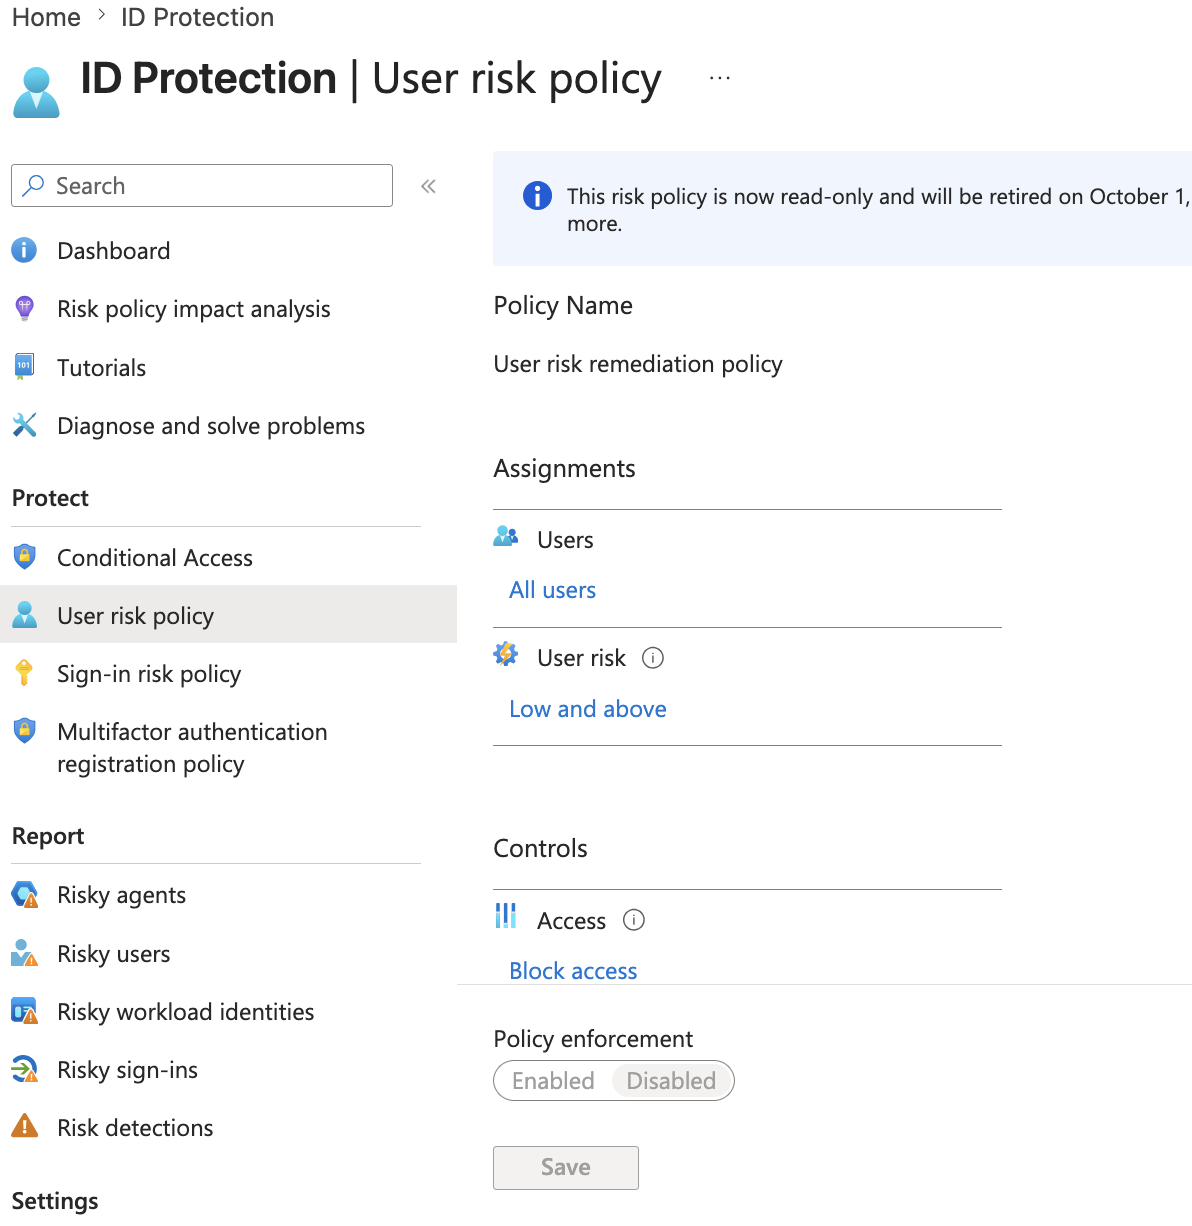Focus the sidebar Search field
The width and height of the screenshot is (1192, 1226).
pos(202,186)
